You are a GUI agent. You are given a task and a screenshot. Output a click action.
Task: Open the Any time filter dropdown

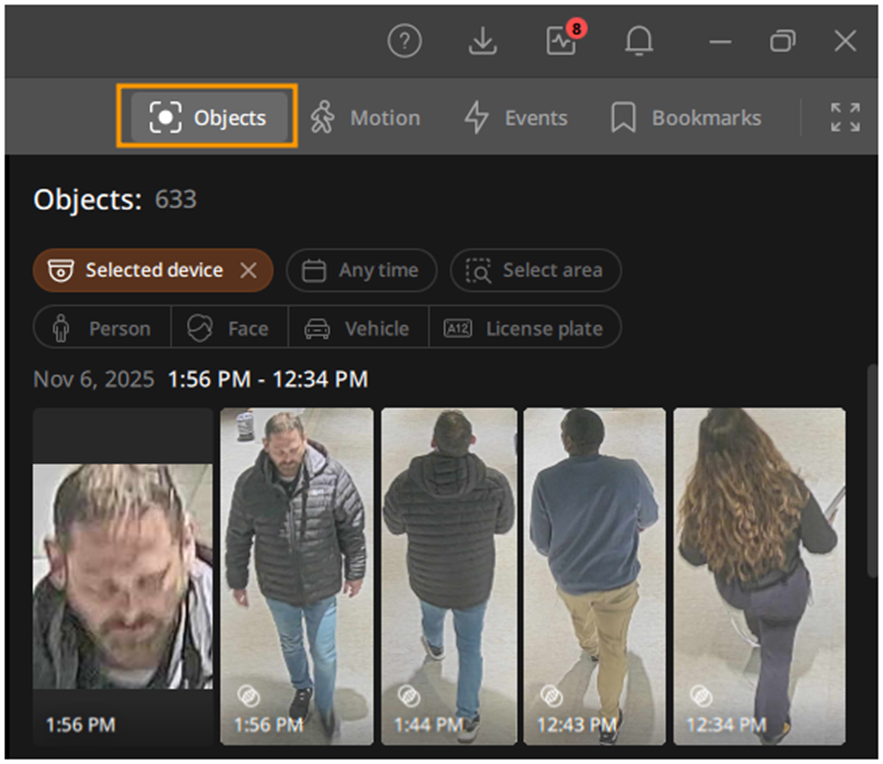tap(361, 271)
